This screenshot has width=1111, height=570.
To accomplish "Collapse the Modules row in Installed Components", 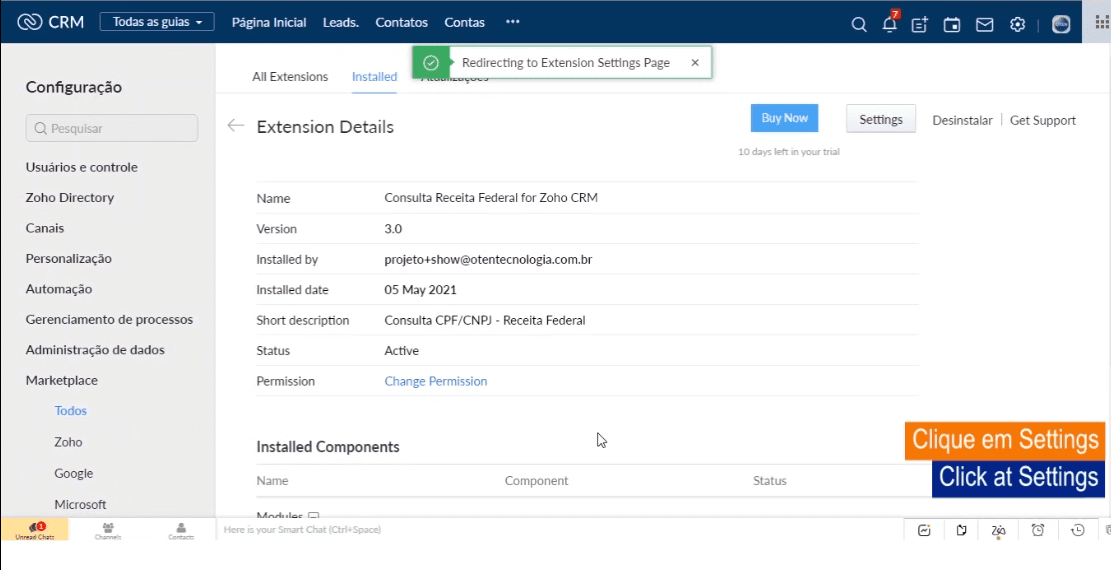I will point(313,515).
